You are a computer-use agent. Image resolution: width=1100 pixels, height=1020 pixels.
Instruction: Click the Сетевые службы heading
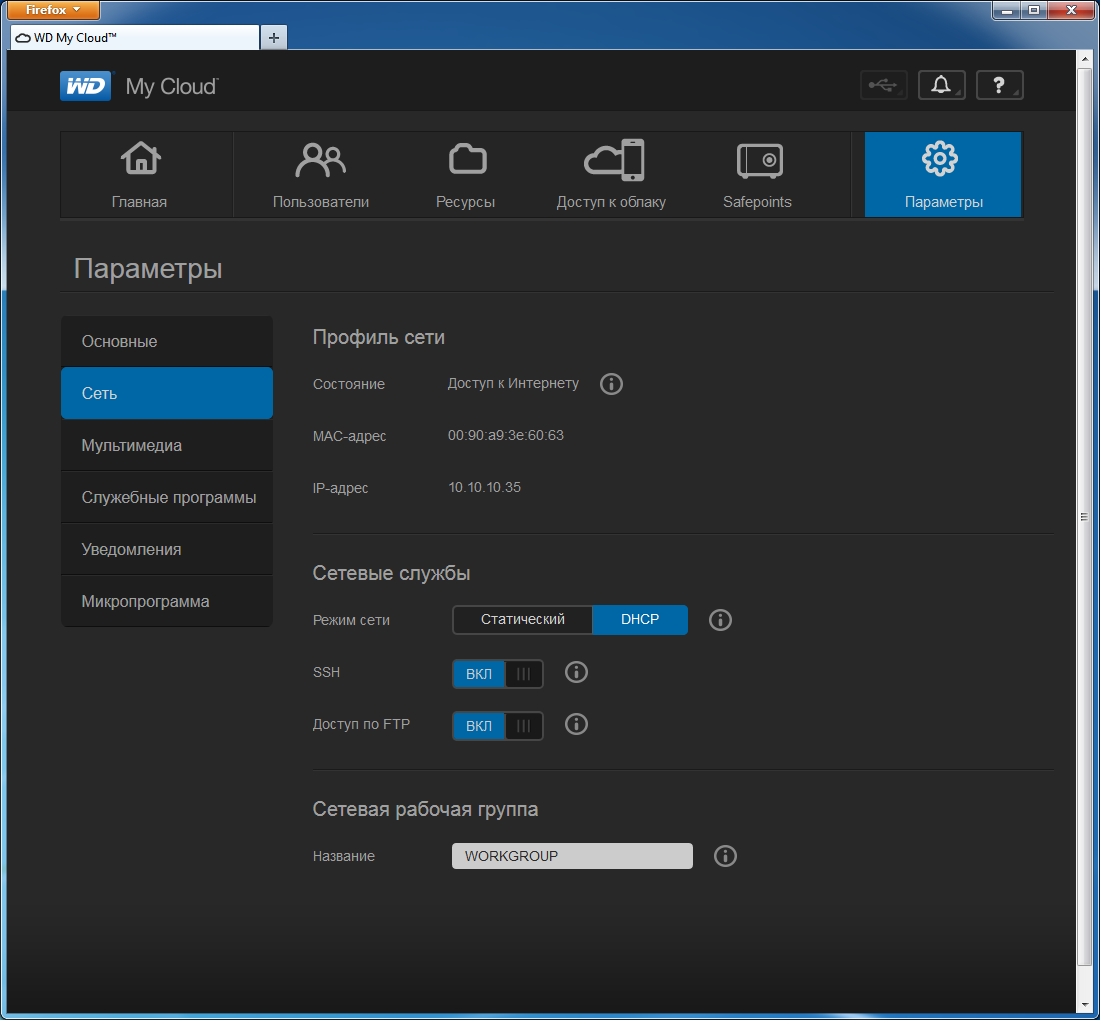391,573
